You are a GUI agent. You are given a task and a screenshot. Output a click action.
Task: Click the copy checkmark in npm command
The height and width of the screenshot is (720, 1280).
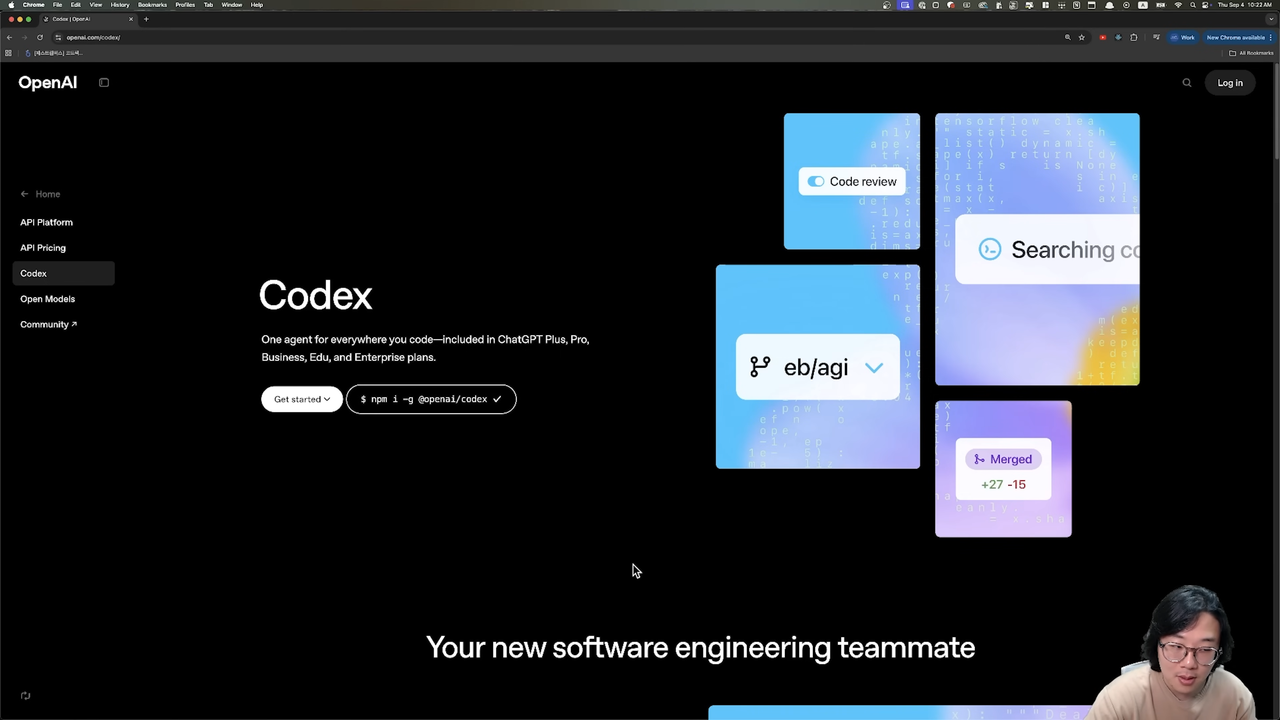497,399
